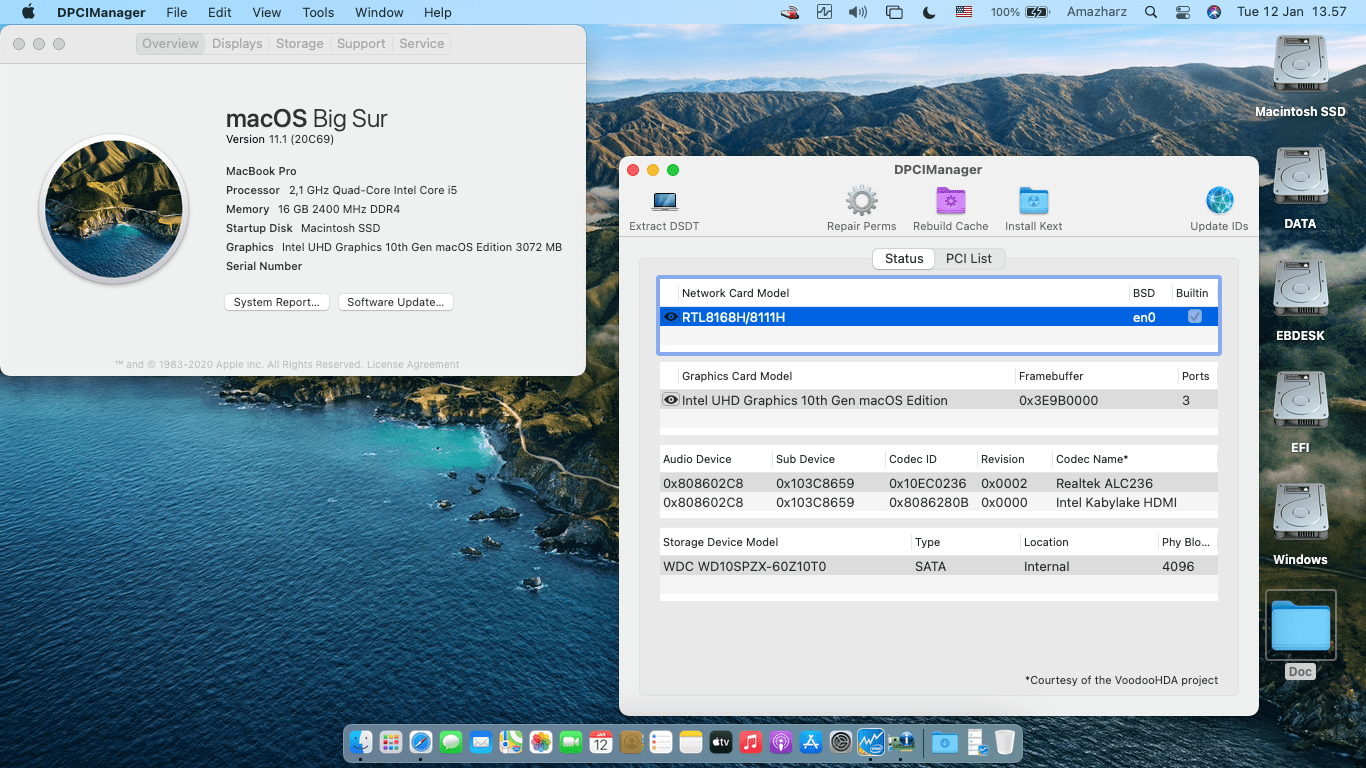This screenshot has width=1366, height=768.
Task: Open the File menu
Action: (x=177, y=12)
